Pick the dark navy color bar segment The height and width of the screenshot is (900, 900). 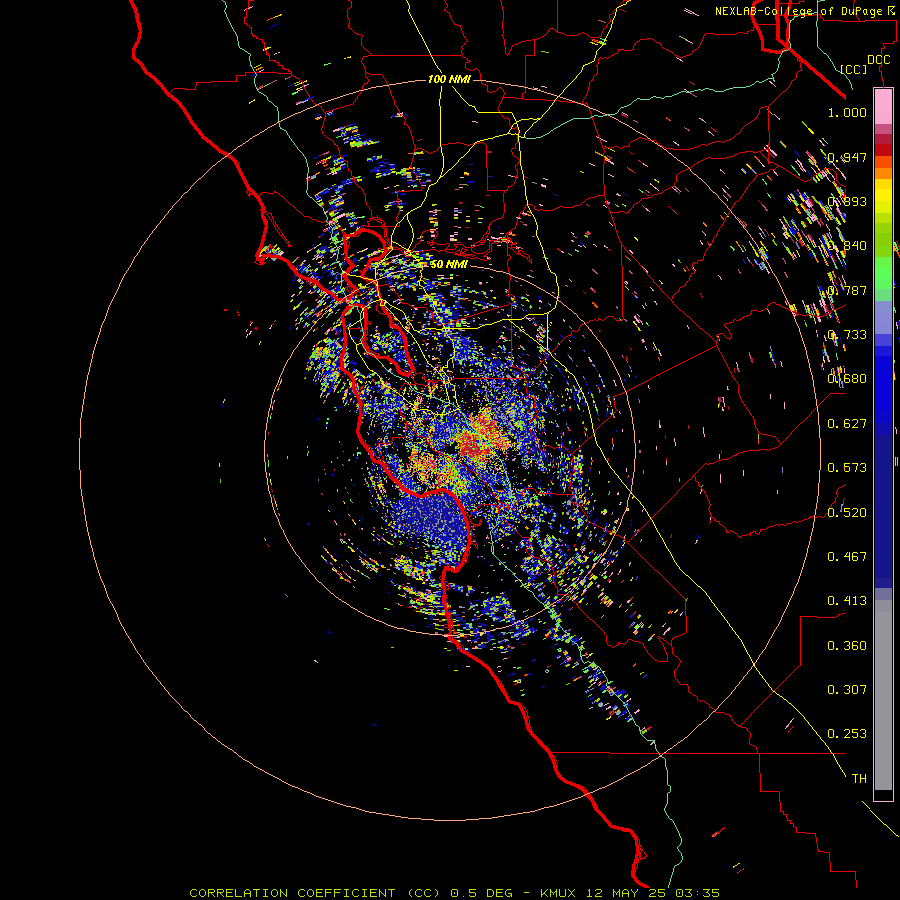coord(883,506)
